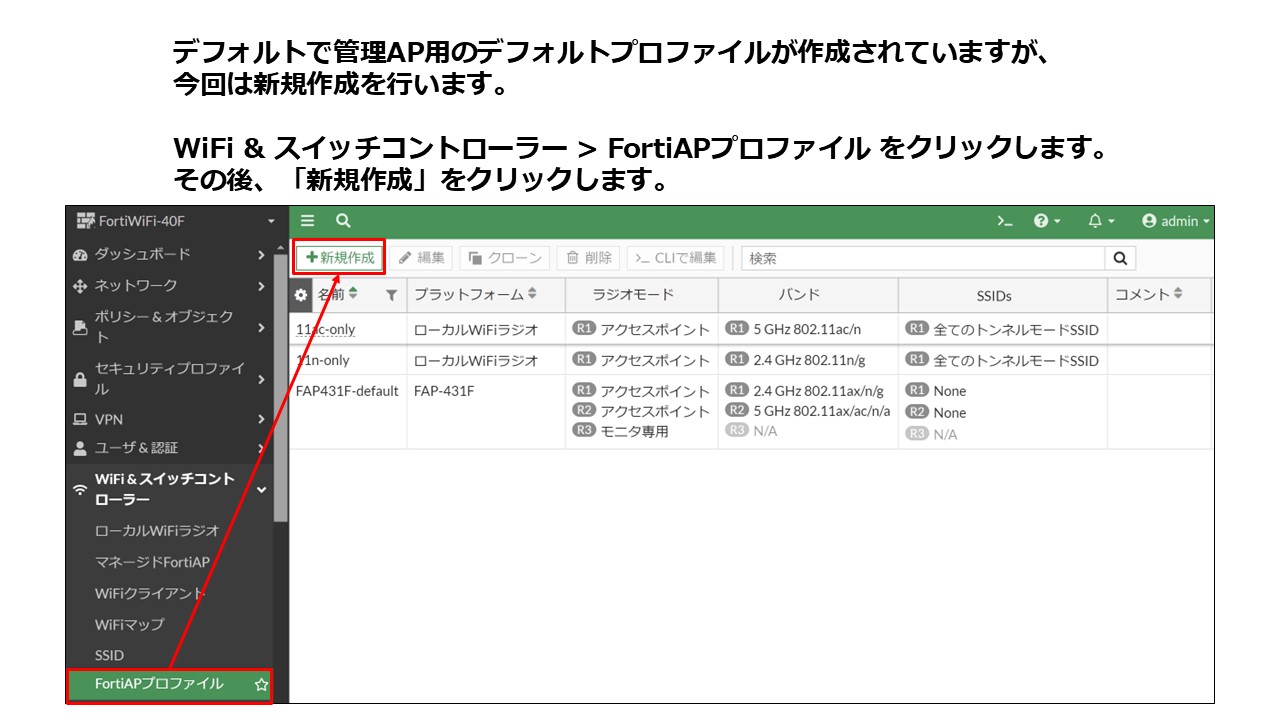Image resolution: width=1280 pixels, height=720 pixels.
Task: Open the admin user menu
Action: (x=1176, y=221)
